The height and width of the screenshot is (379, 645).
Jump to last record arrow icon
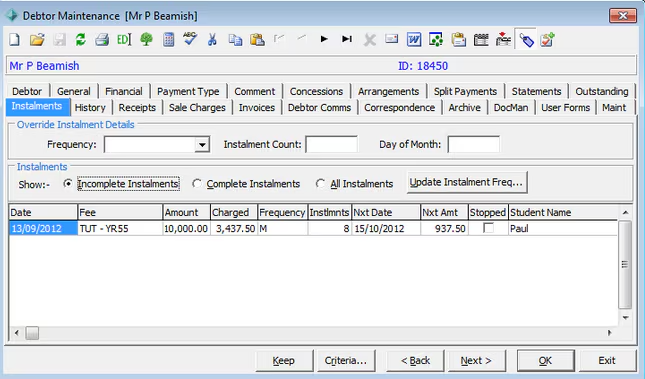[347, 39]
